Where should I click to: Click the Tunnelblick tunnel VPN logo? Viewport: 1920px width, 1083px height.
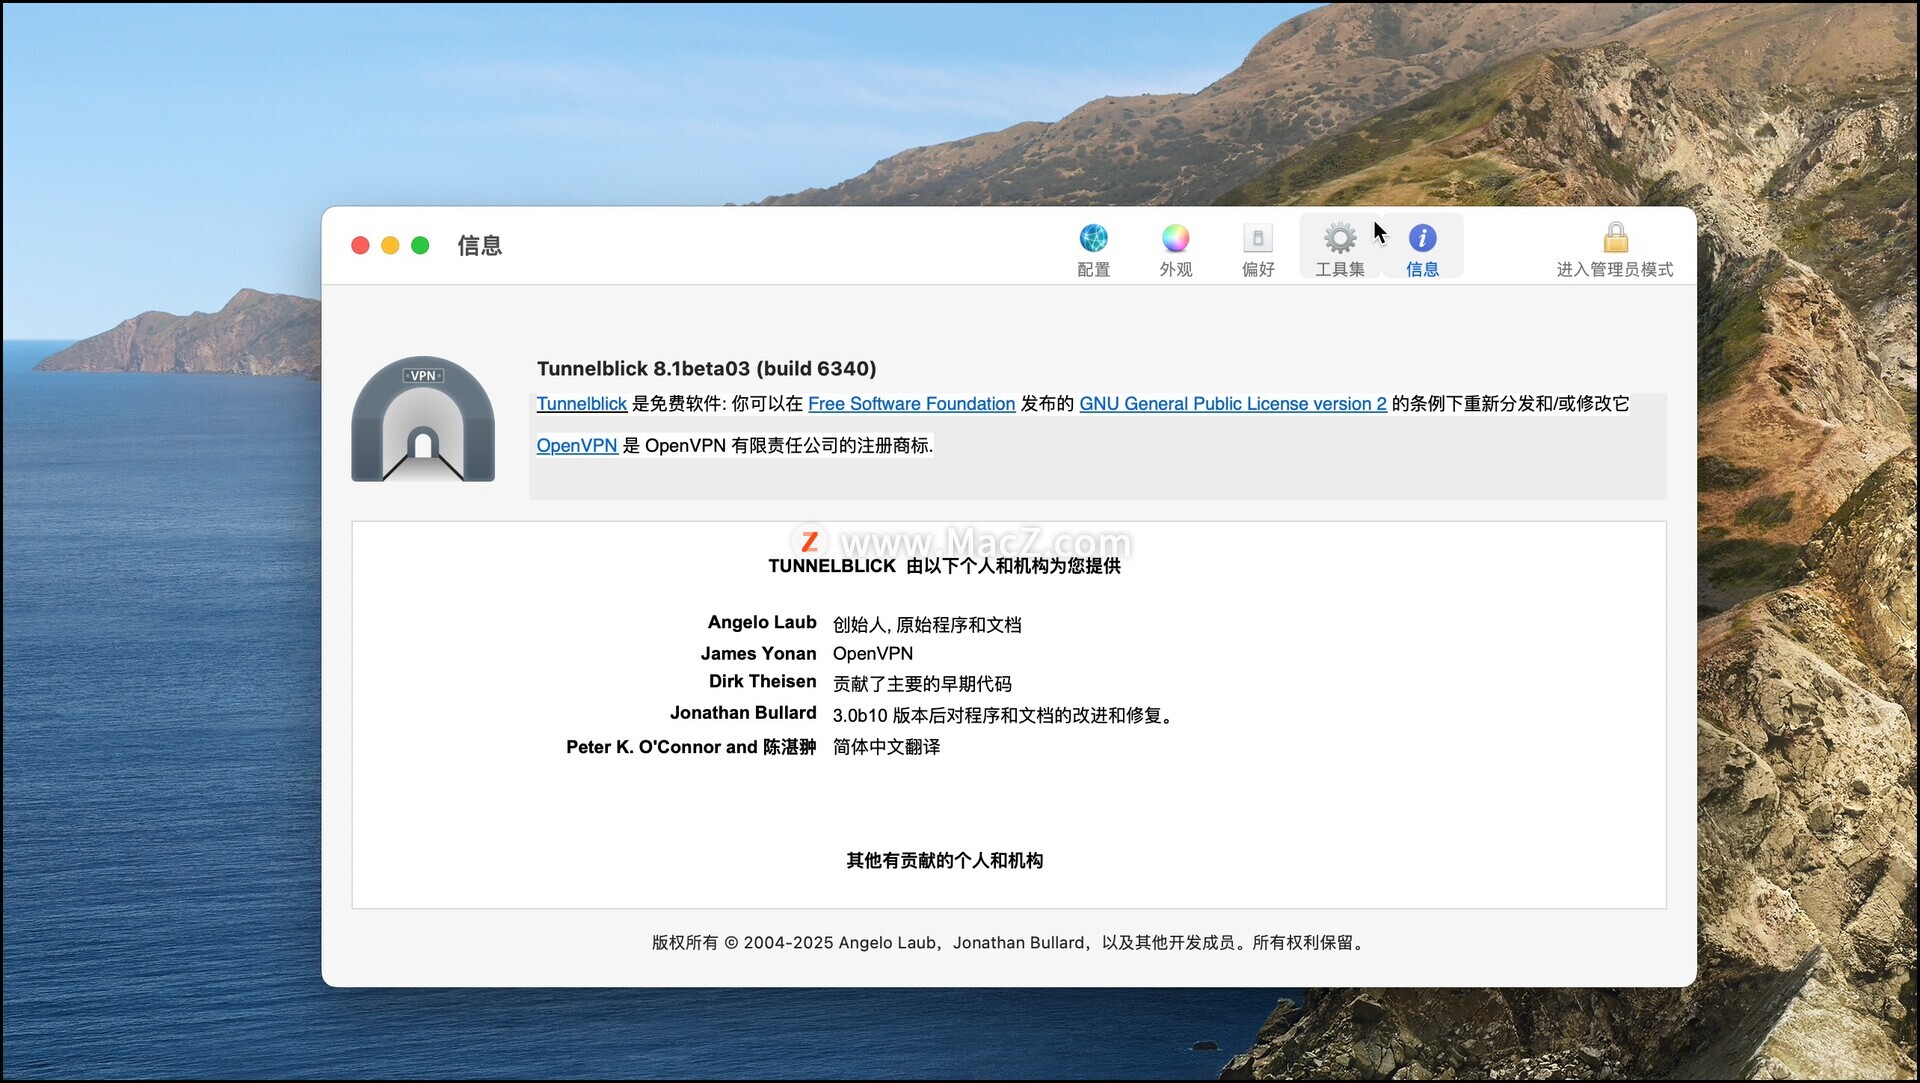[x=423, y=419]
